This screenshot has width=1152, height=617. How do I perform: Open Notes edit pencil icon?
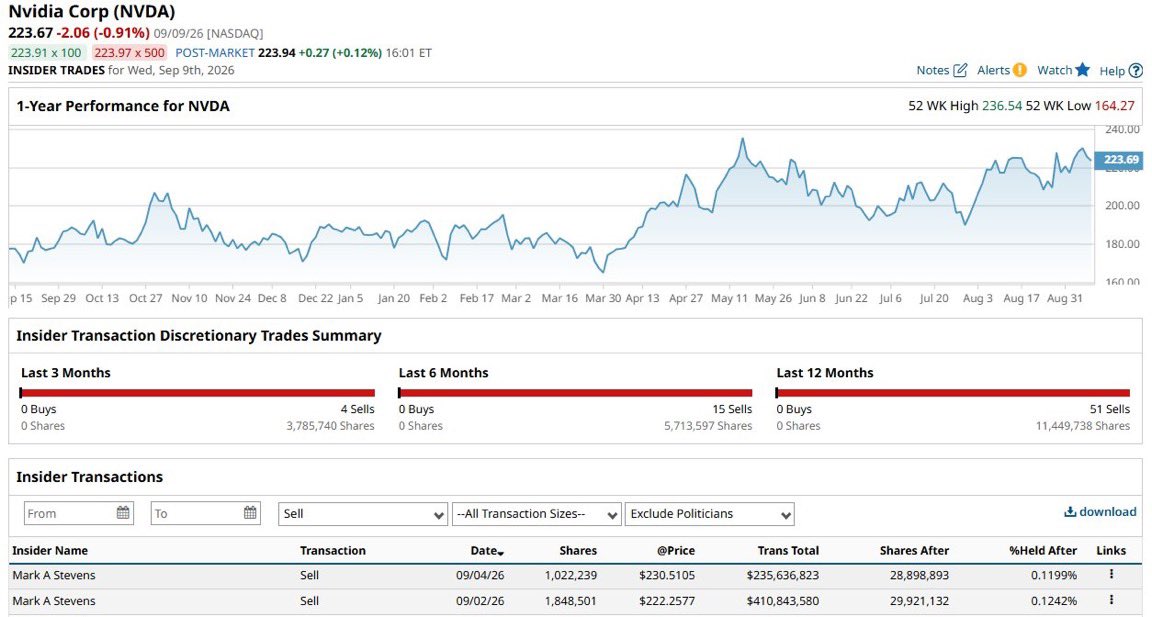960,71
